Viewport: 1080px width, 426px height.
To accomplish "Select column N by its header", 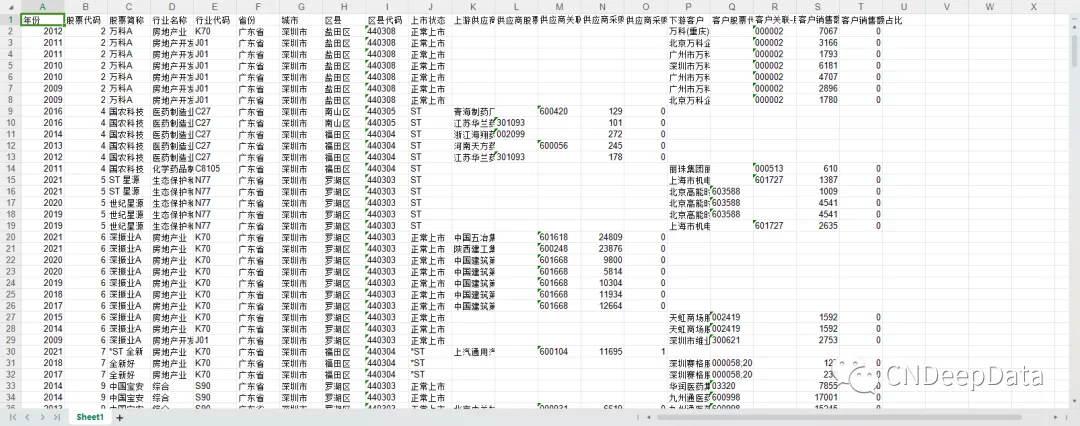I will [x=603, y=6].
